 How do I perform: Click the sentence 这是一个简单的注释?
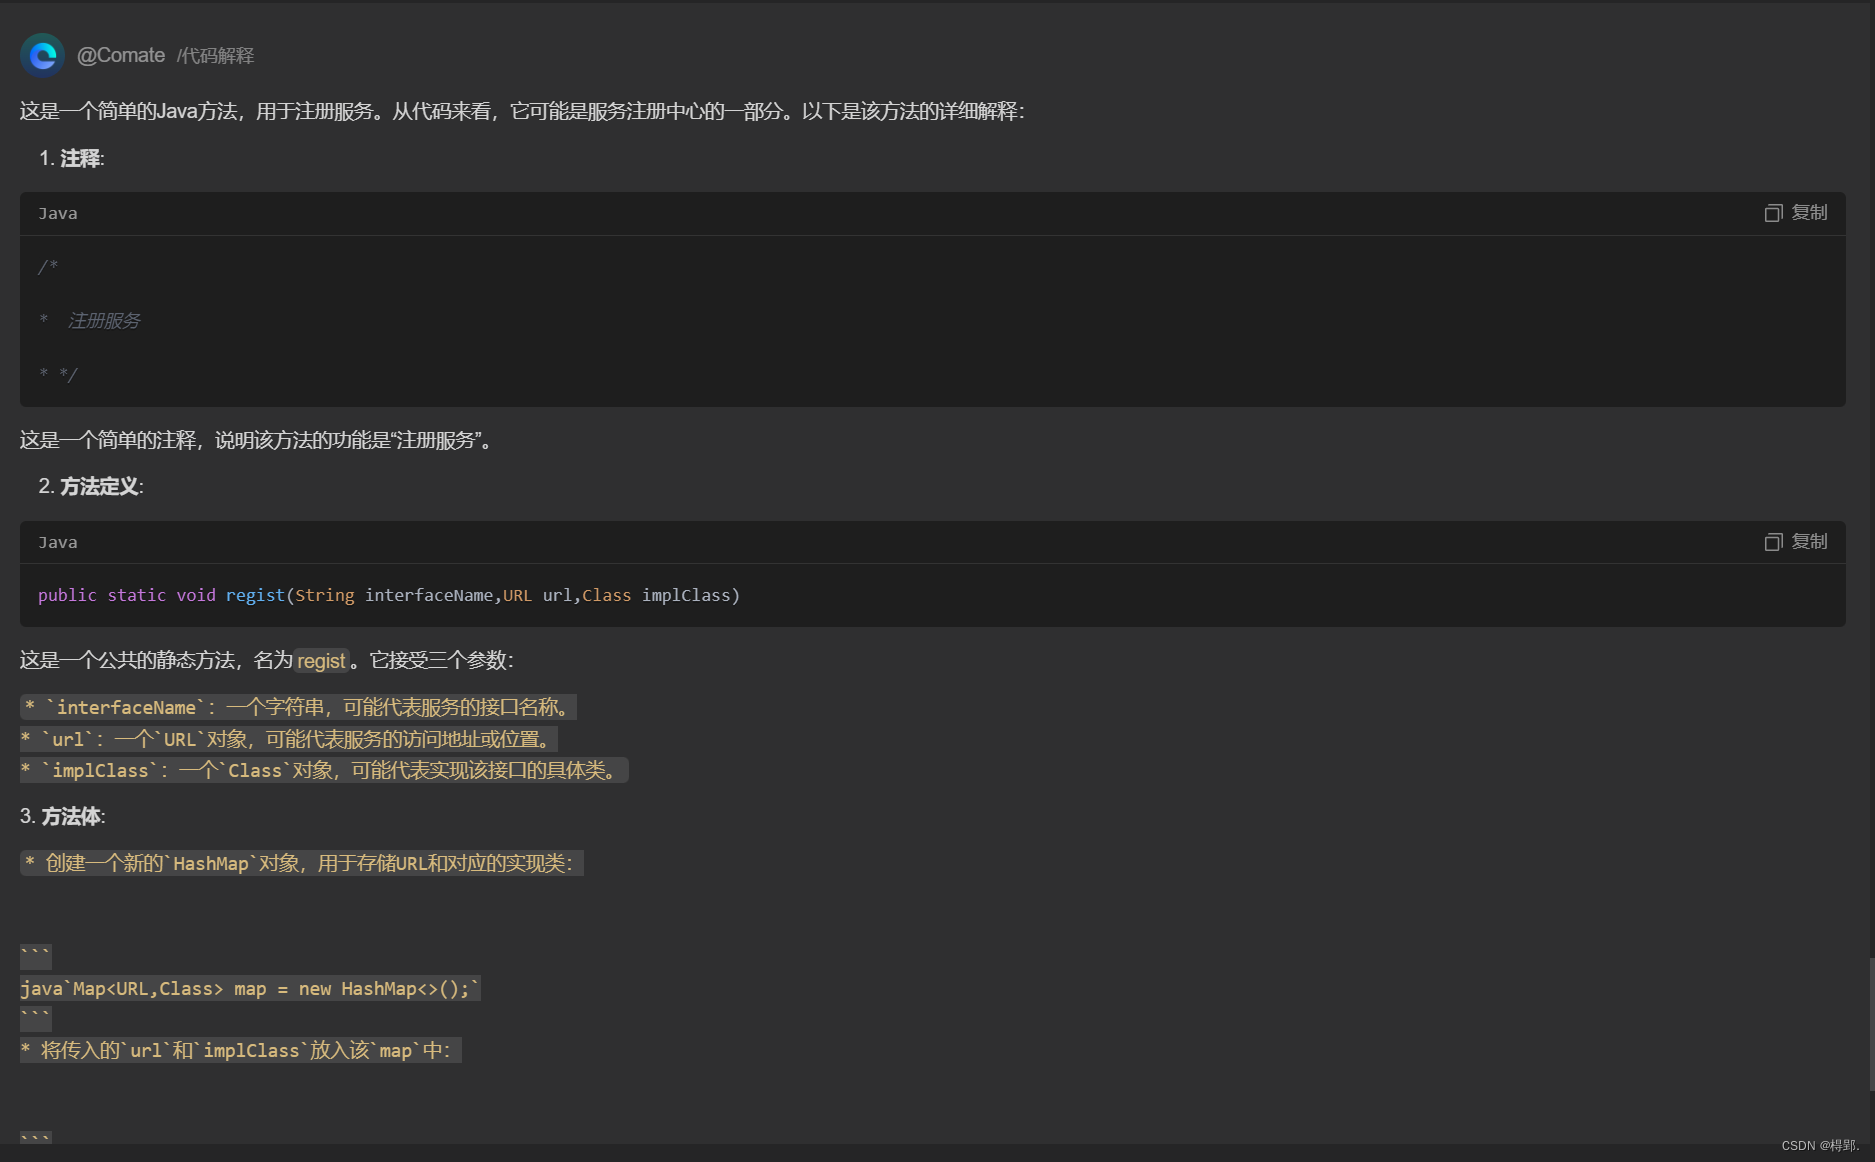[257, 441]
